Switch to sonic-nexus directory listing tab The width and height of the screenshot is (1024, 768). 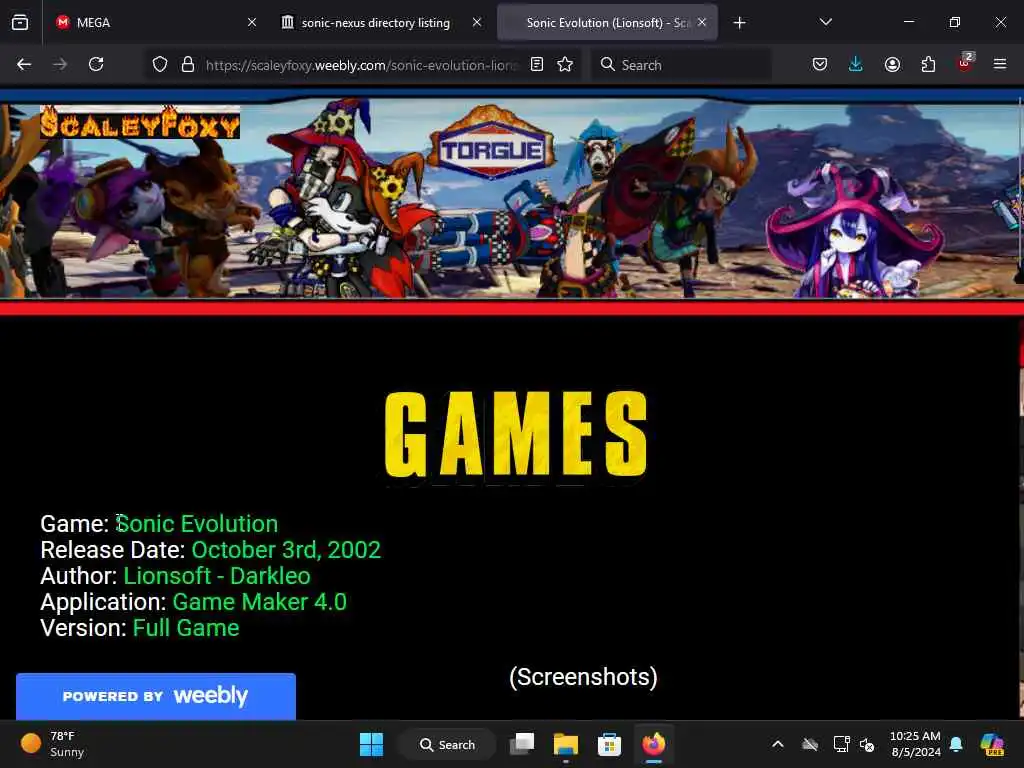point(381,23)
